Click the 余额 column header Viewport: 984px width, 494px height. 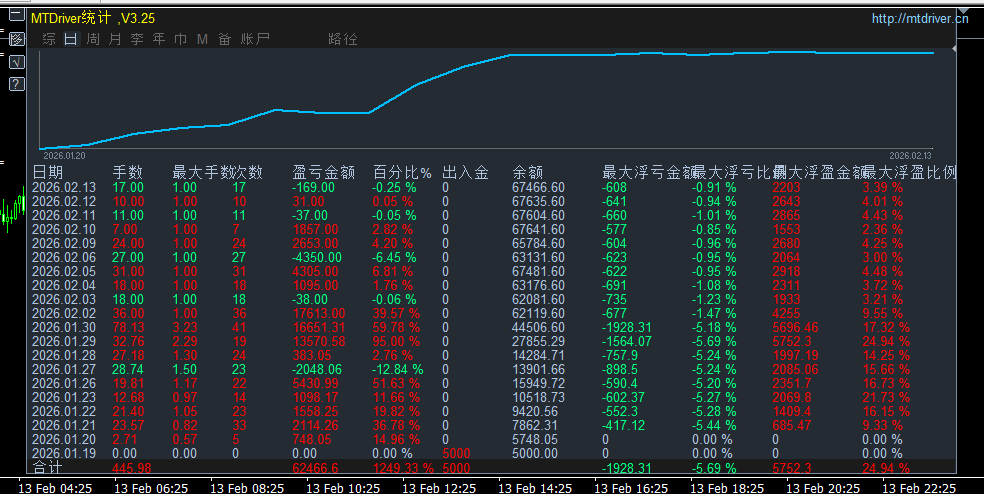click(x=528, y=172)
